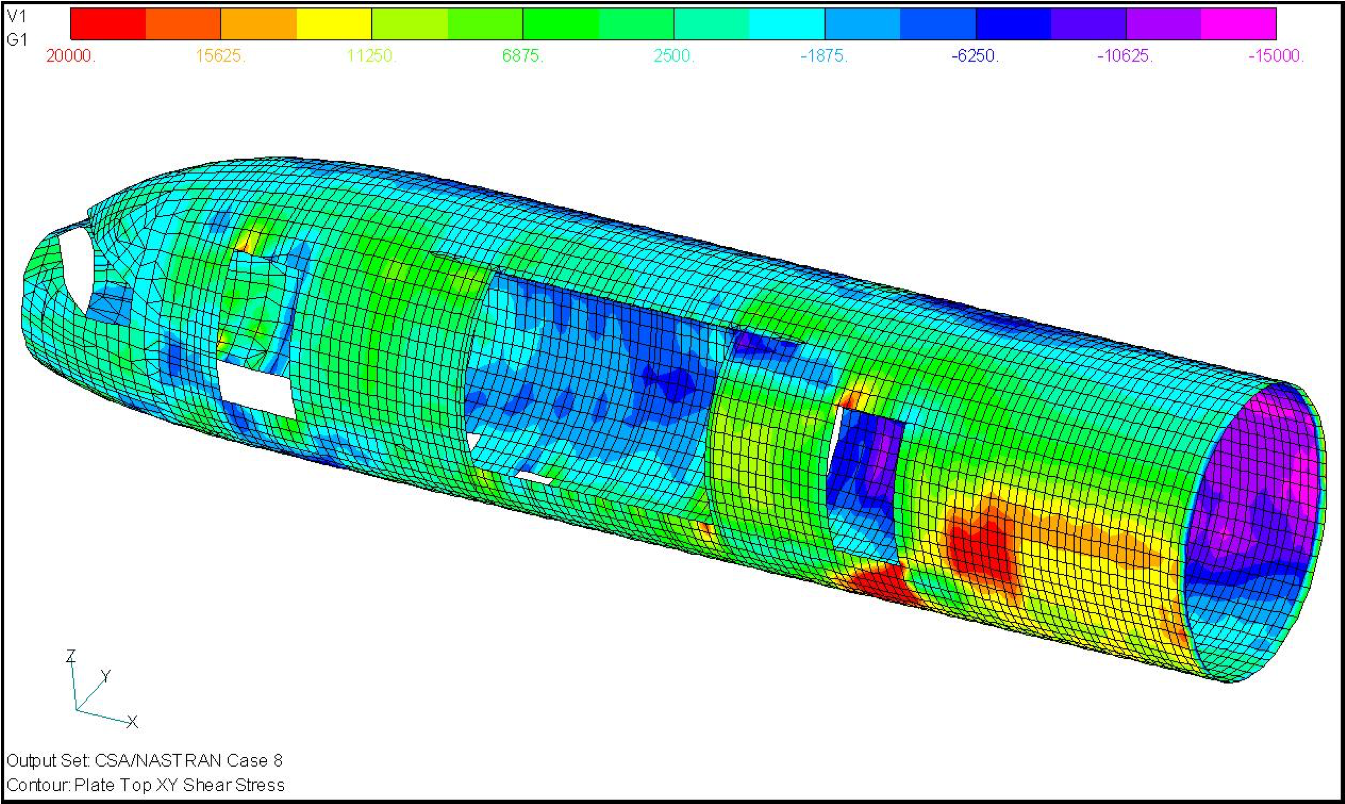The image size is (1345, 804).
Task: Click the orange legend color segment
Action: [x=258, y=23]
